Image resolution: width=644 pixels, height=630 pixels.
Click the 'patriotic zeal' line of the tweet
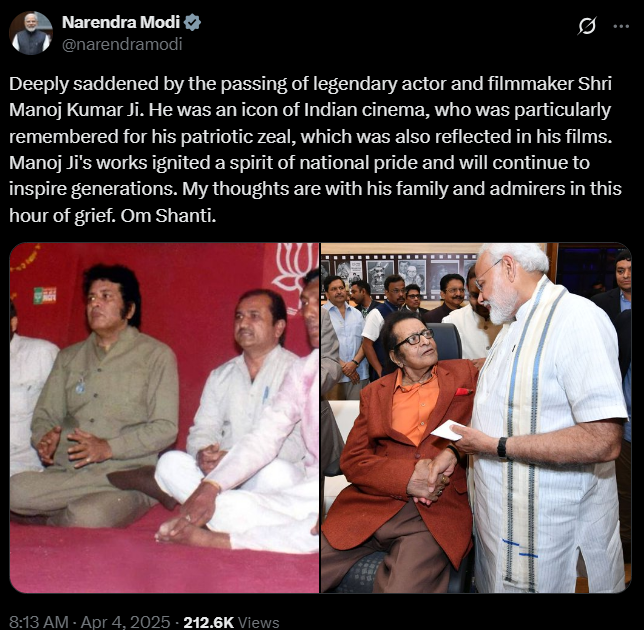[310, 136]
